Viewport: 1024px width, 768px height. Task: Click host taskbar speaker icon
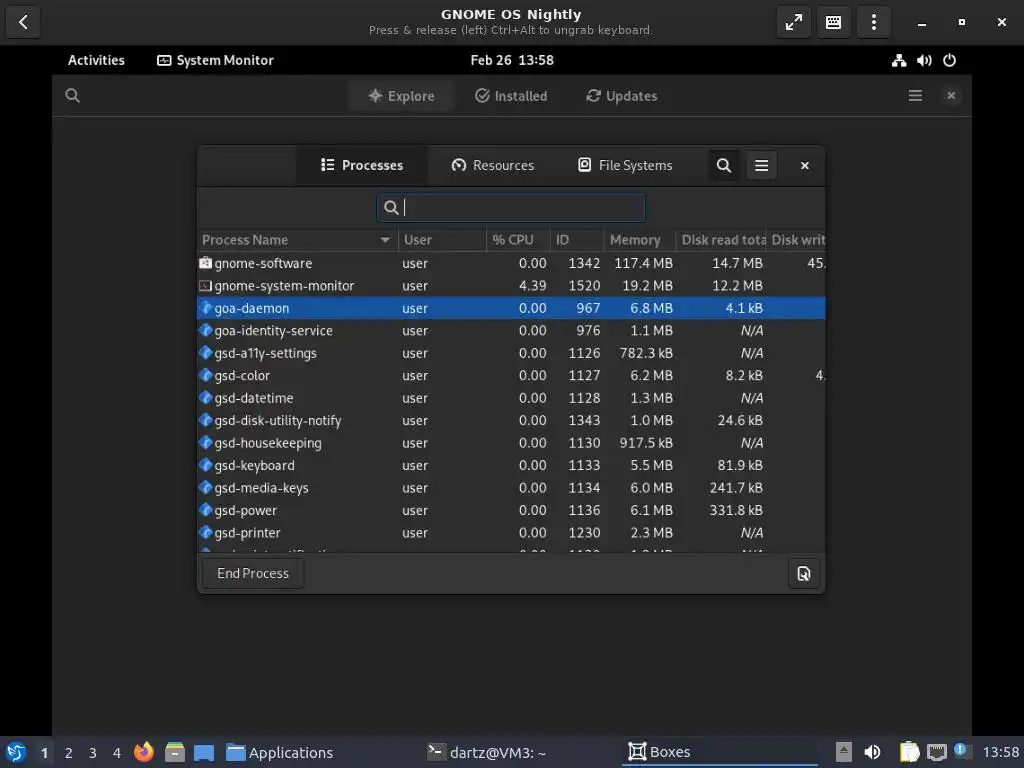coord(872,752)
